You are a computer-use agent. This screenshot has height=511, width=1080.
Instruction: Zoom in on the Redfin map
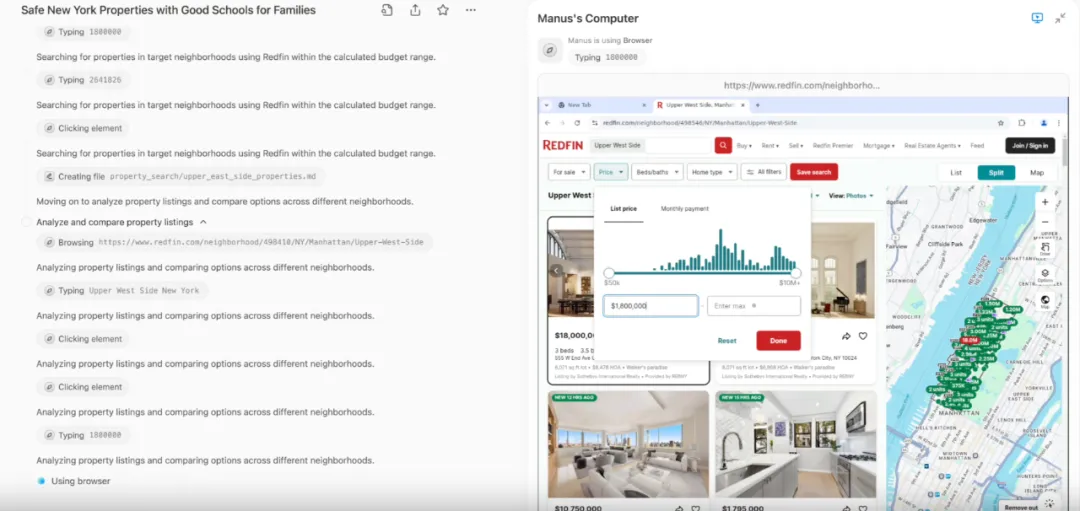1045,201
